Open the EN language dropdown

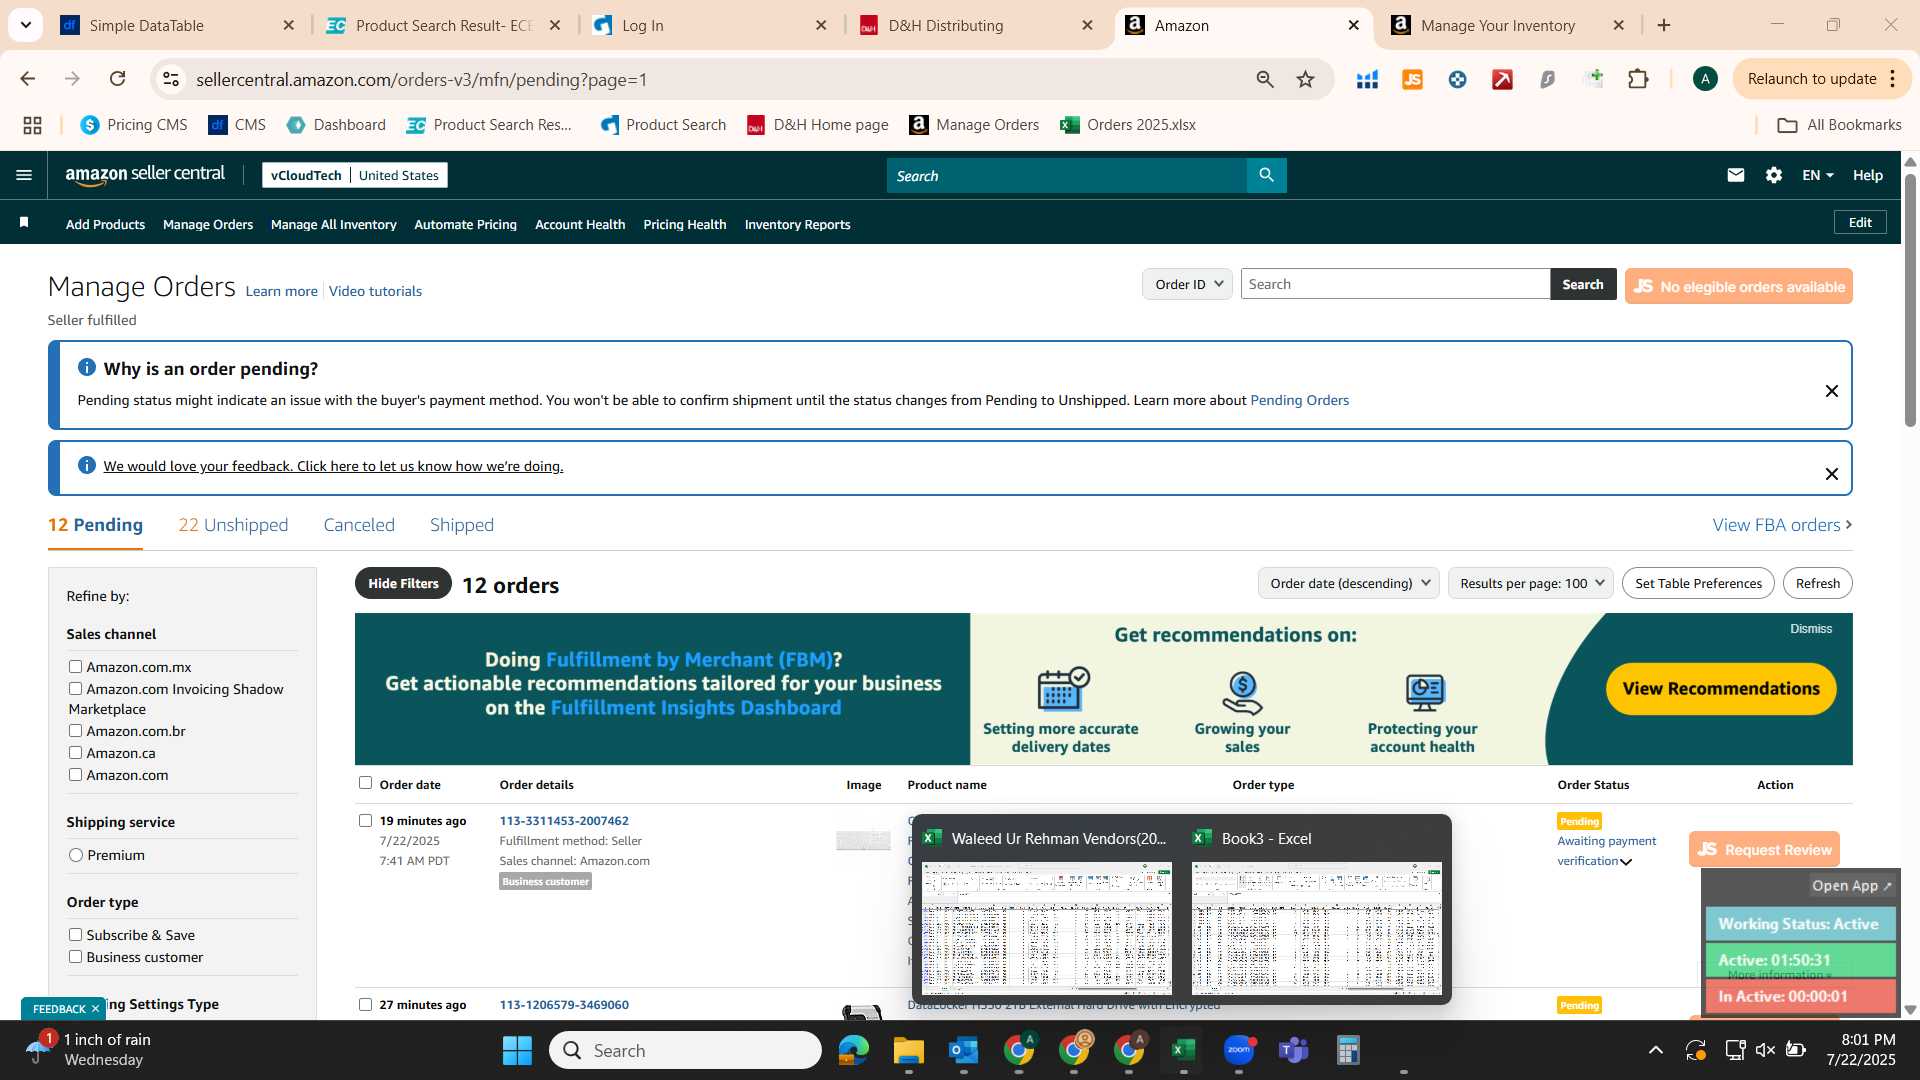click(x=1817, y=175)
